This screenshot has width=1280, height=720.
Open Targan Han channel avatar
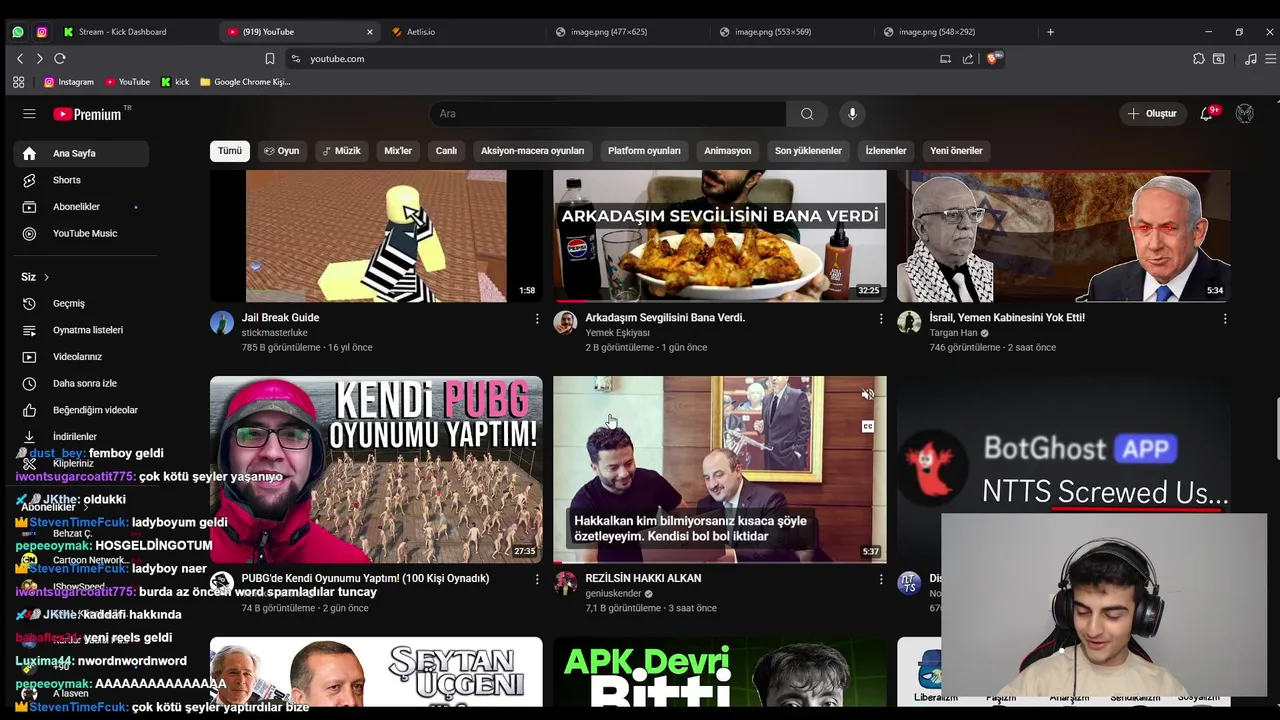(909, 322)
